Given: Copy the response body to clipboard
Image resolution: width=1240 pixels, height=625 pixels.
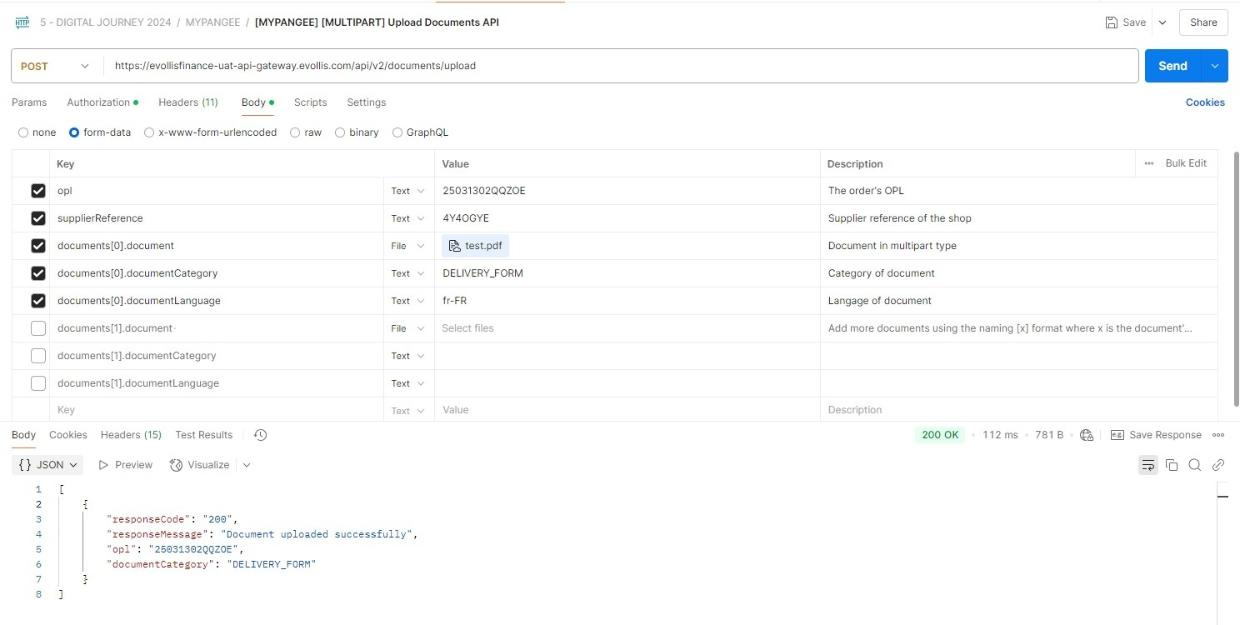Looking at the screenshot, I should click(x=1172, y=465).
